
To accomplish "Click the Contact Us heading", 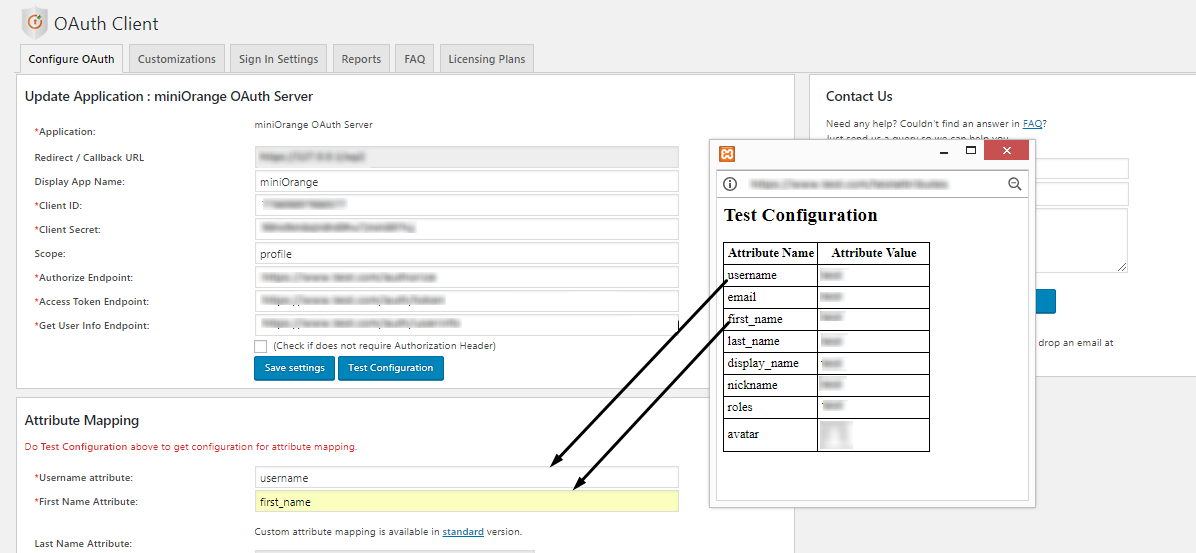I will click(x=859, y=97).
